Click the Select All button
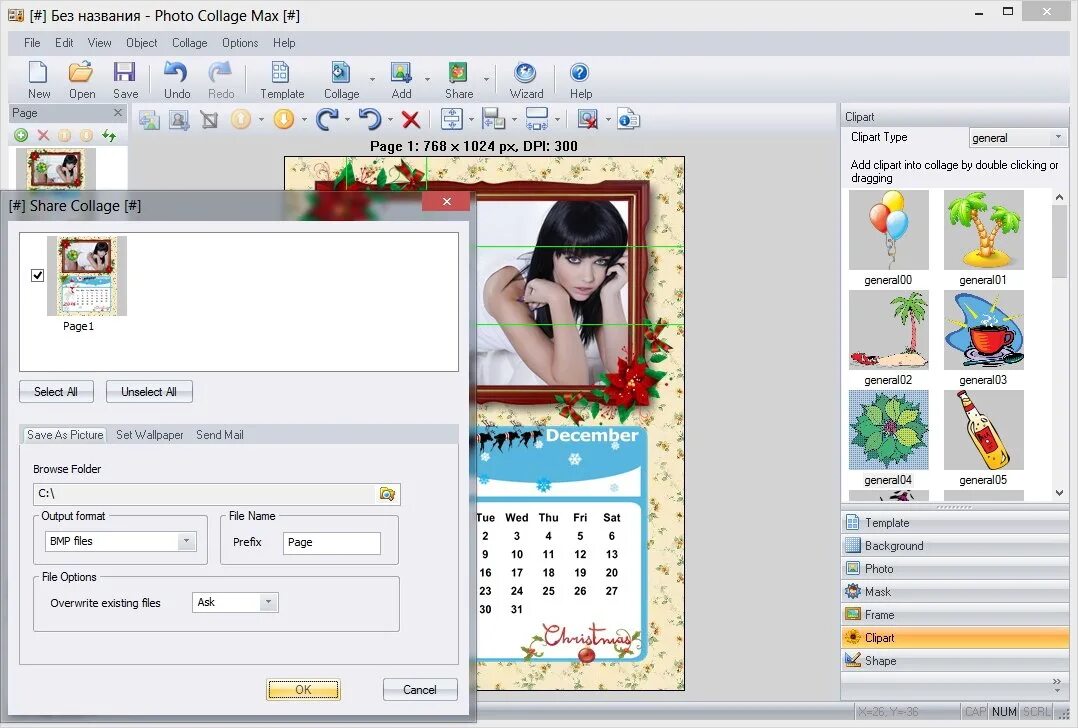 56,392
